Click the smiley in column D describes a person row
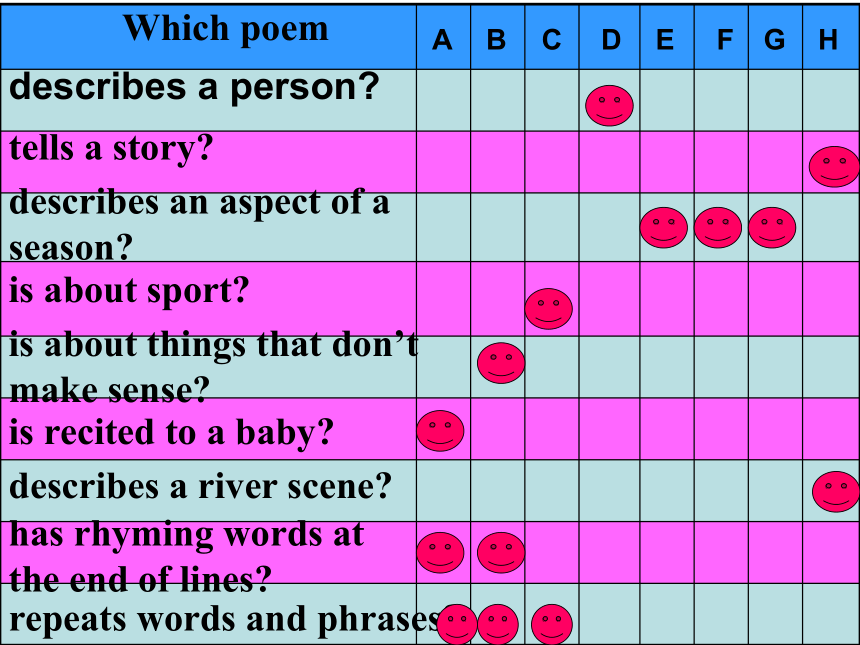Viewport: 860px width, 645px height. point(609,105)
